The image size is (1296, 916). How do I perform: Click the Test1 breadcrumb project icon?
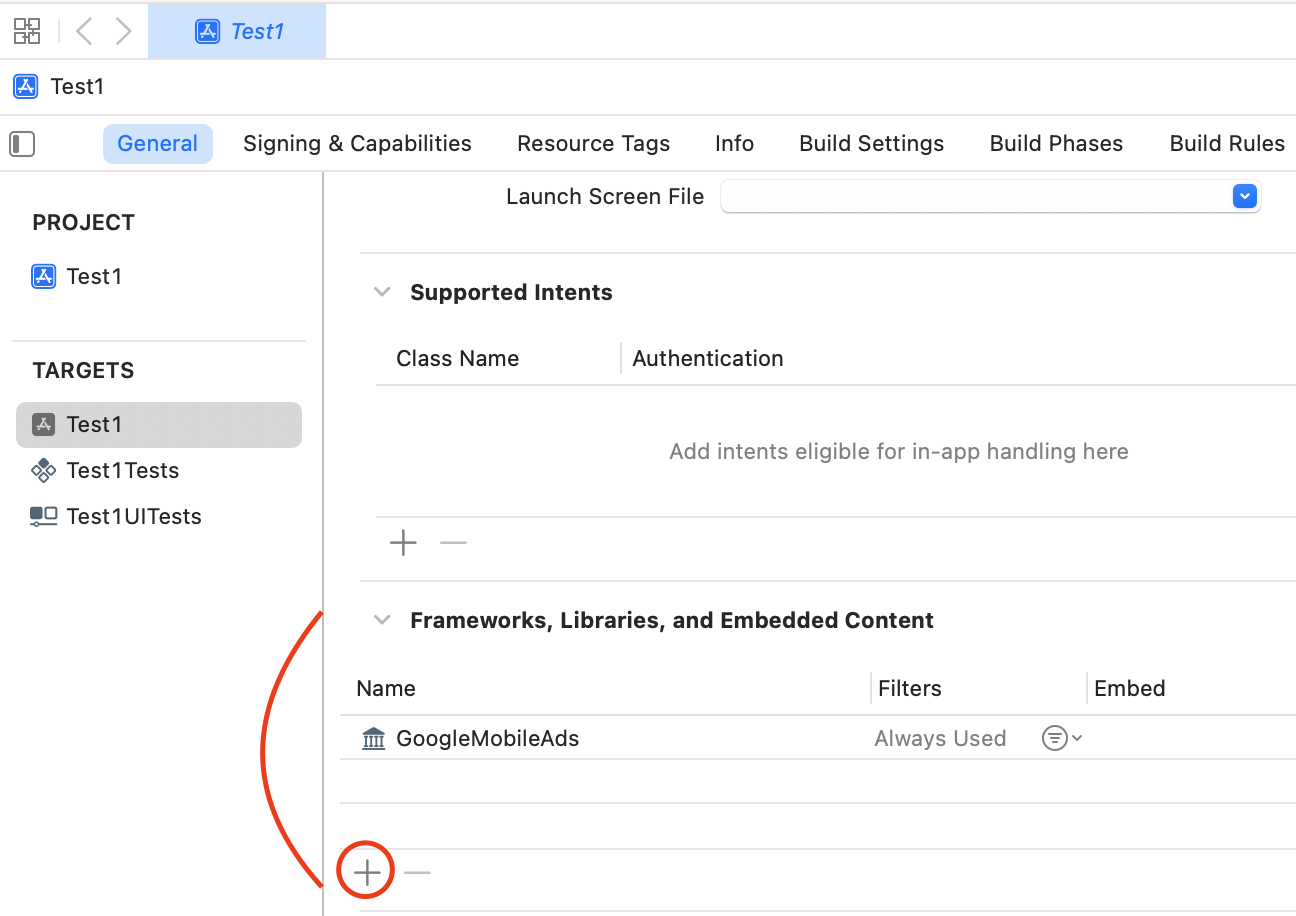point(26,86)
